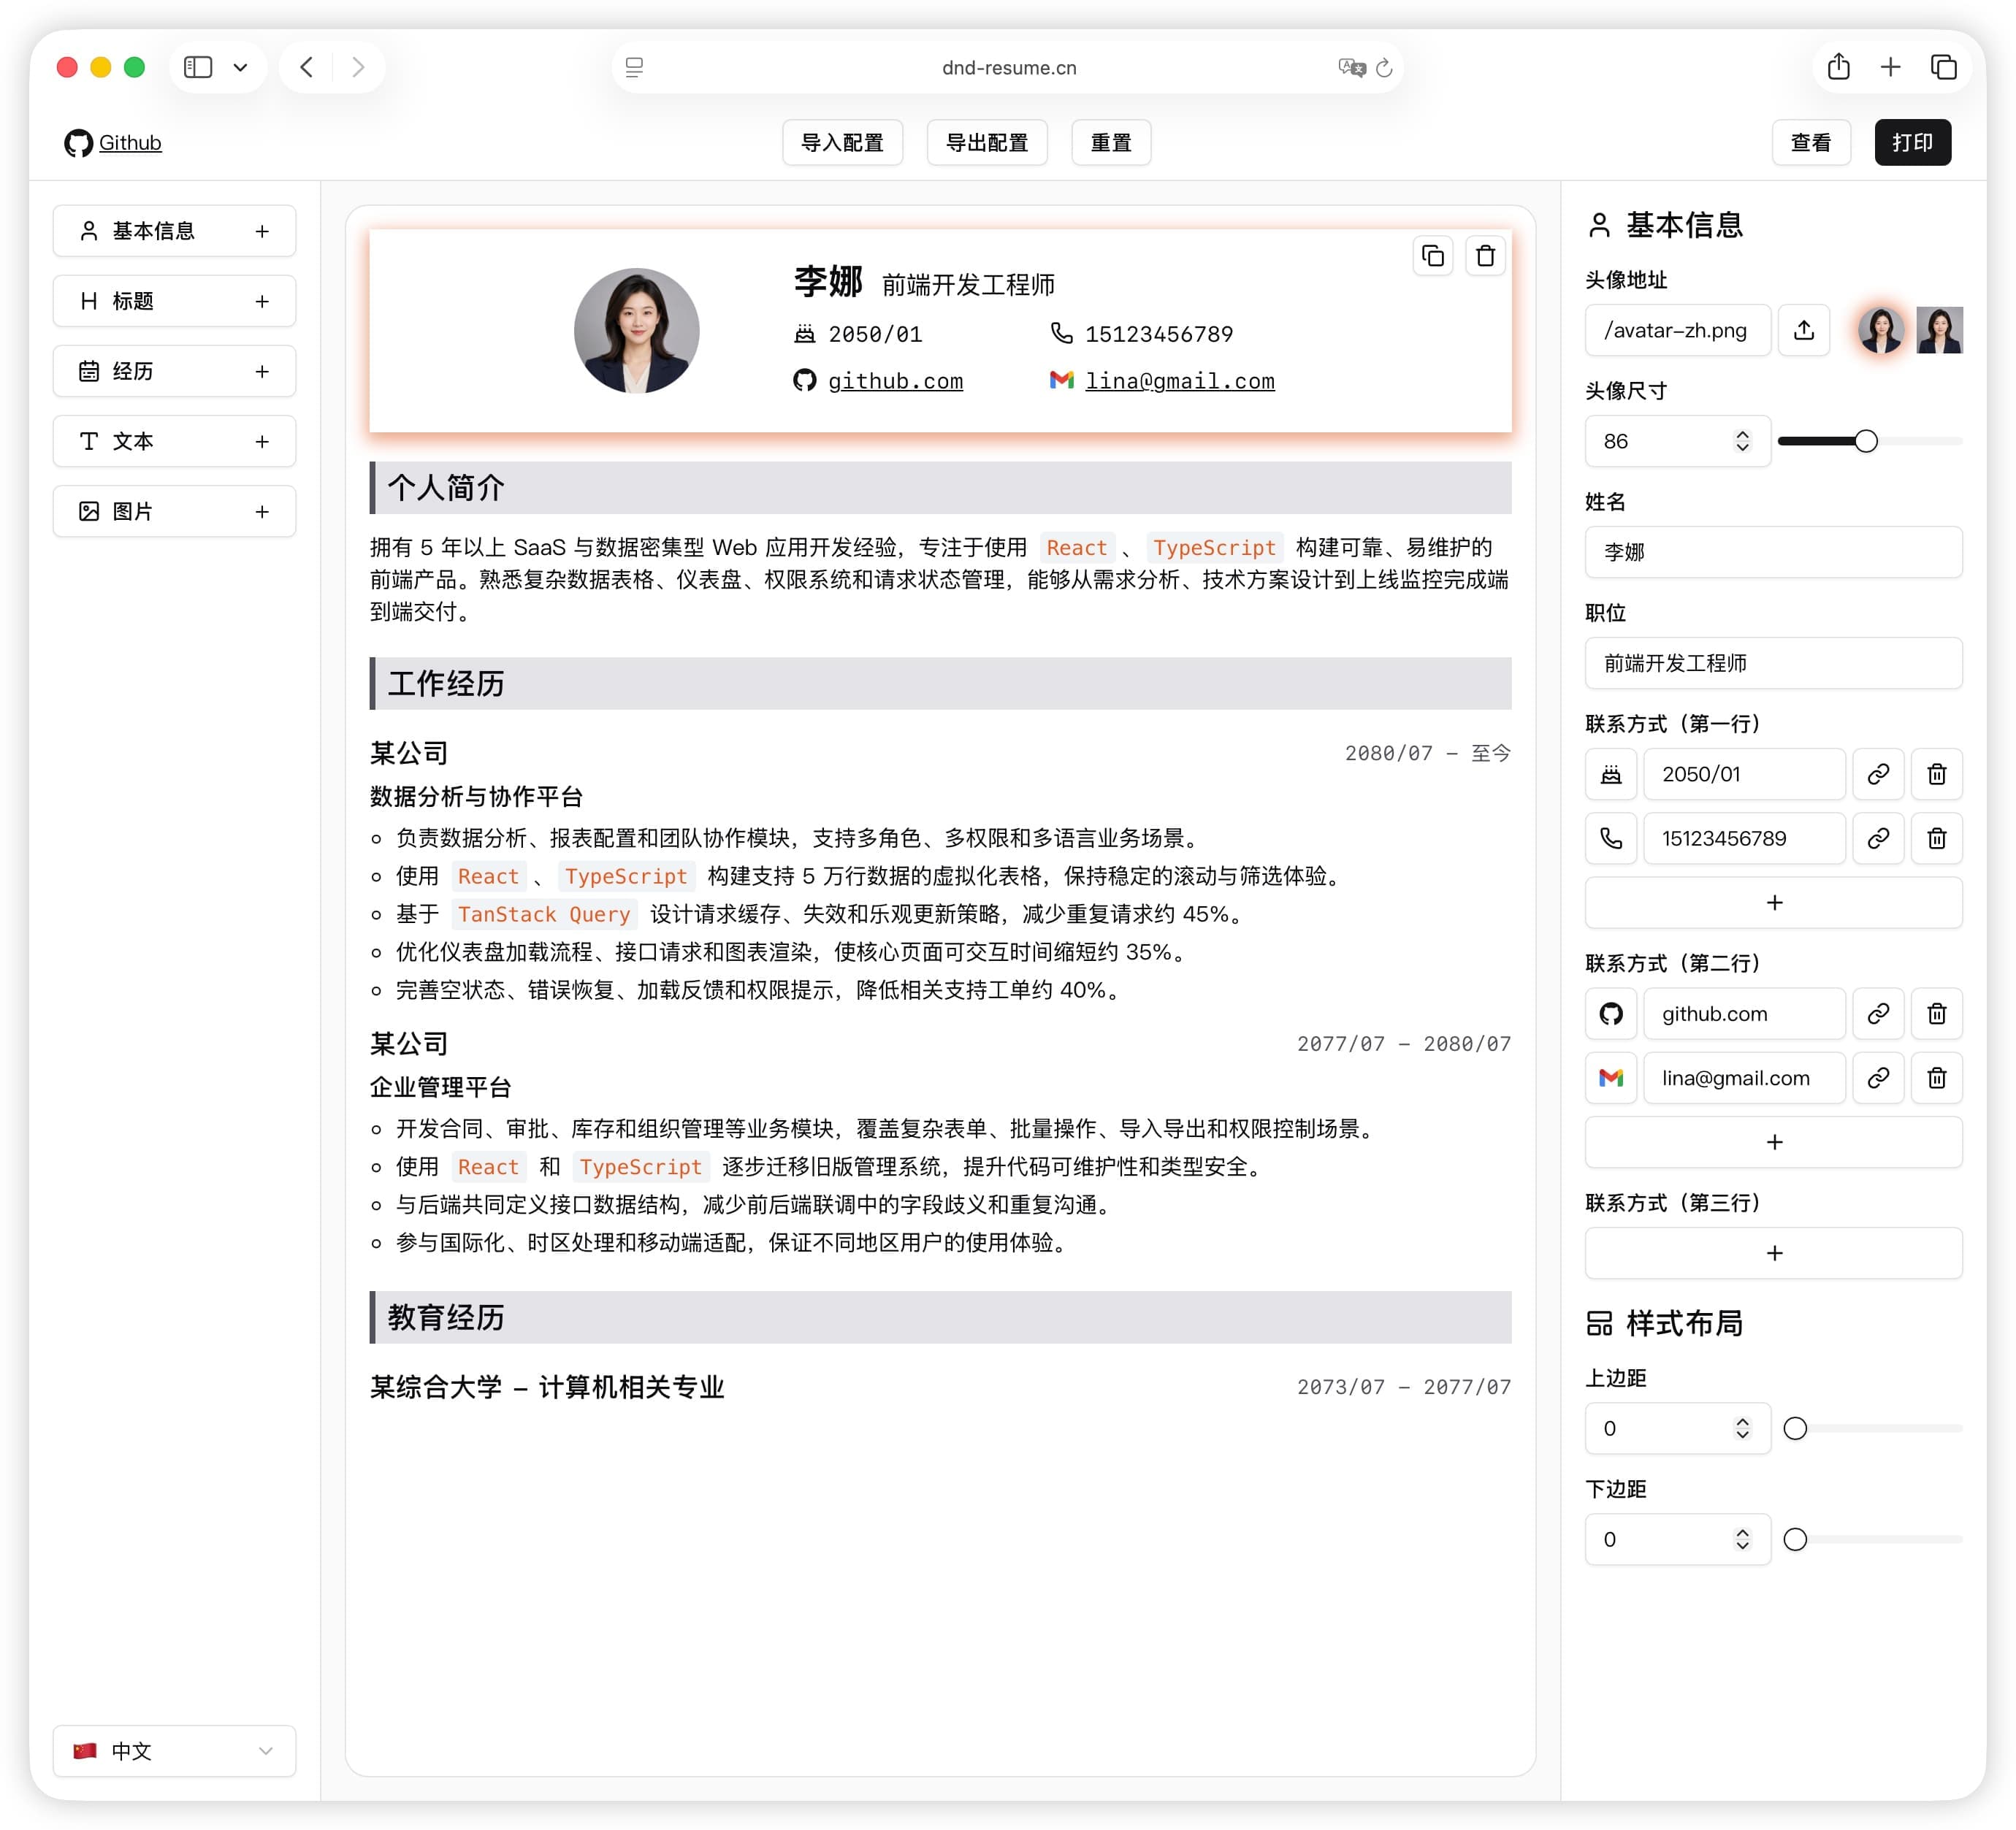
Task: Duplicate the basic info block
Action: pos(1433,256)
